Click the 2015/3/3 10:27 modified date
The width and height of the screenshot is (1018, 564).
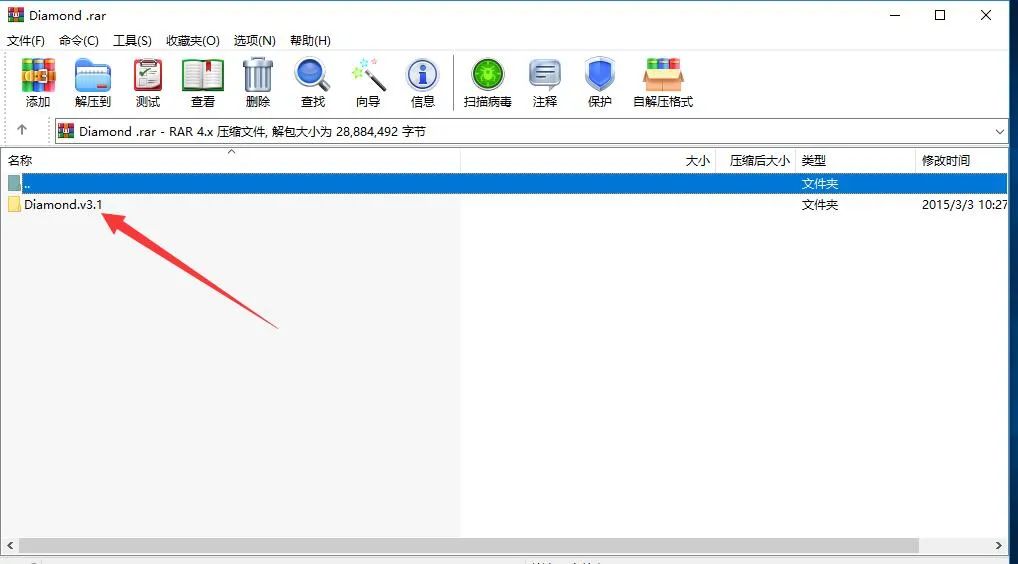tap(964, 204)
